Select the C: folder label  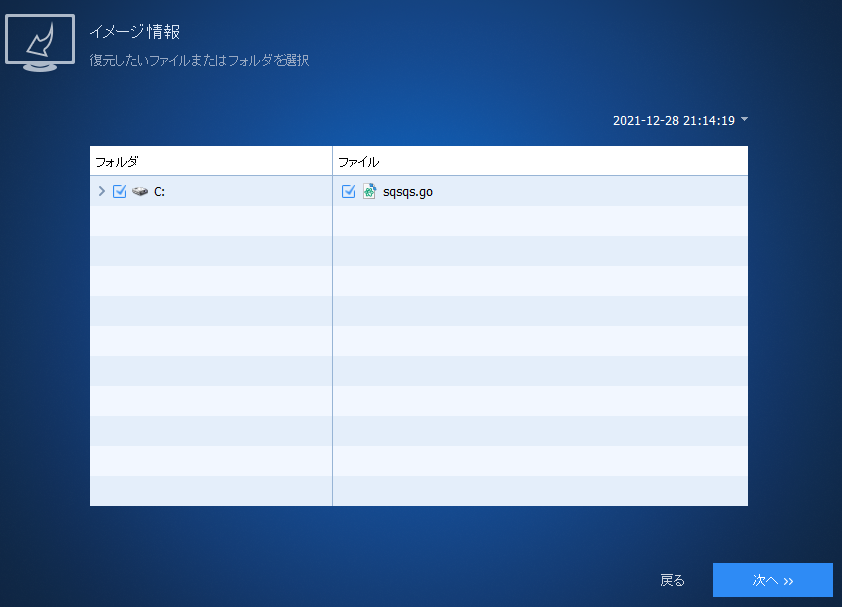click(x=159, y=192)
